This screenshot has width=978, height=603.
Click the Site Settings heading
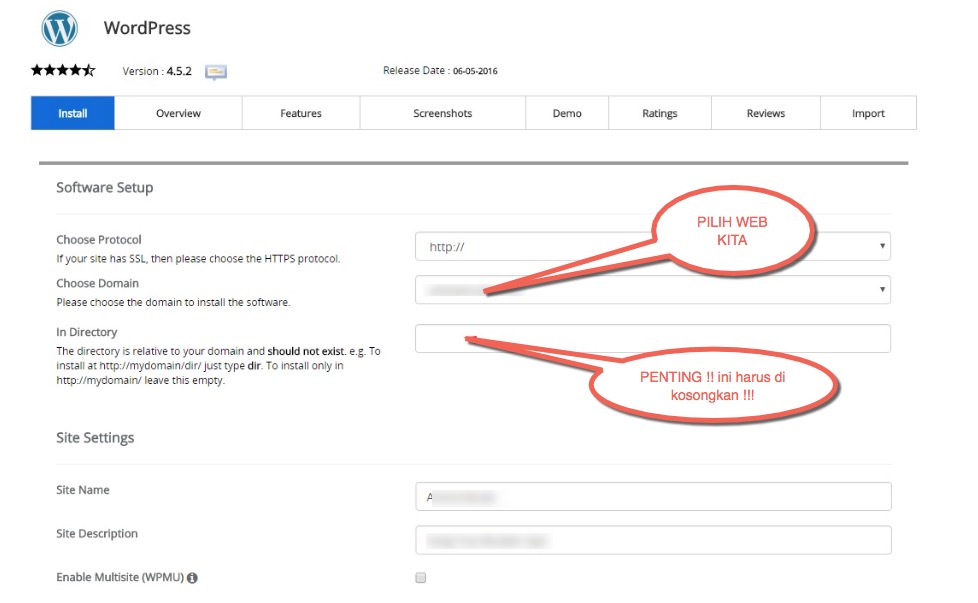click(95, 438)
